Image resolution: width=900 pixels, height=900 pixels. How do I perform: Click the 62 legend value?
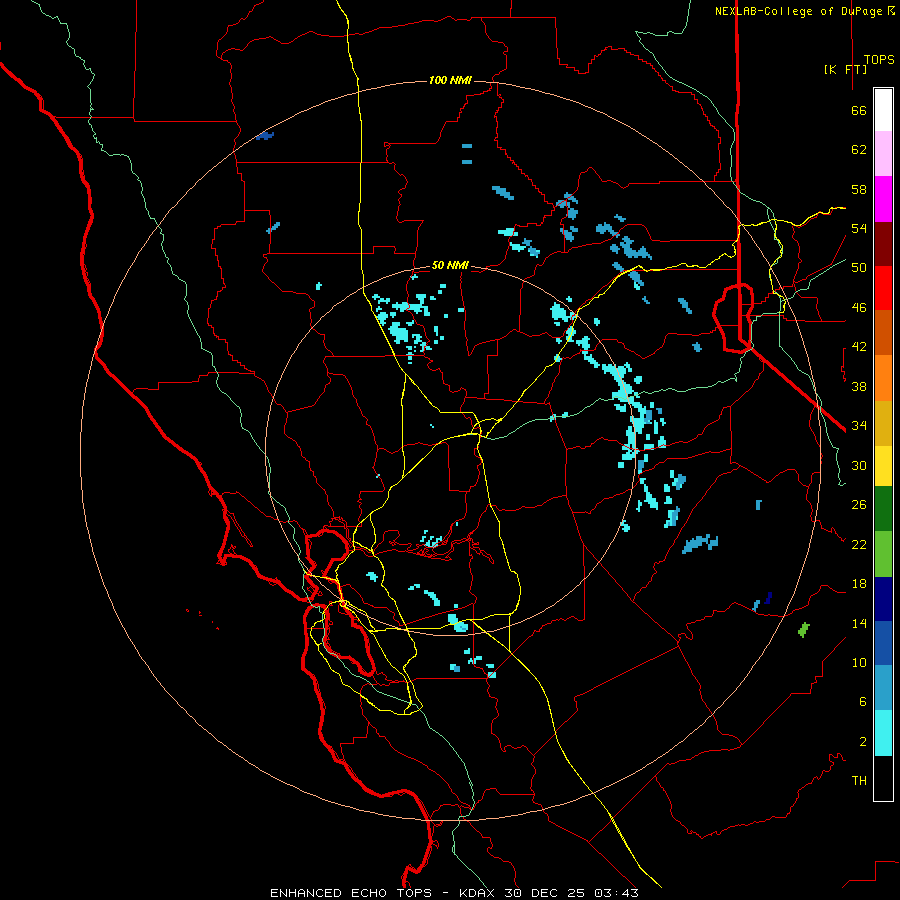pyautogui.click(x=859, y=150)
